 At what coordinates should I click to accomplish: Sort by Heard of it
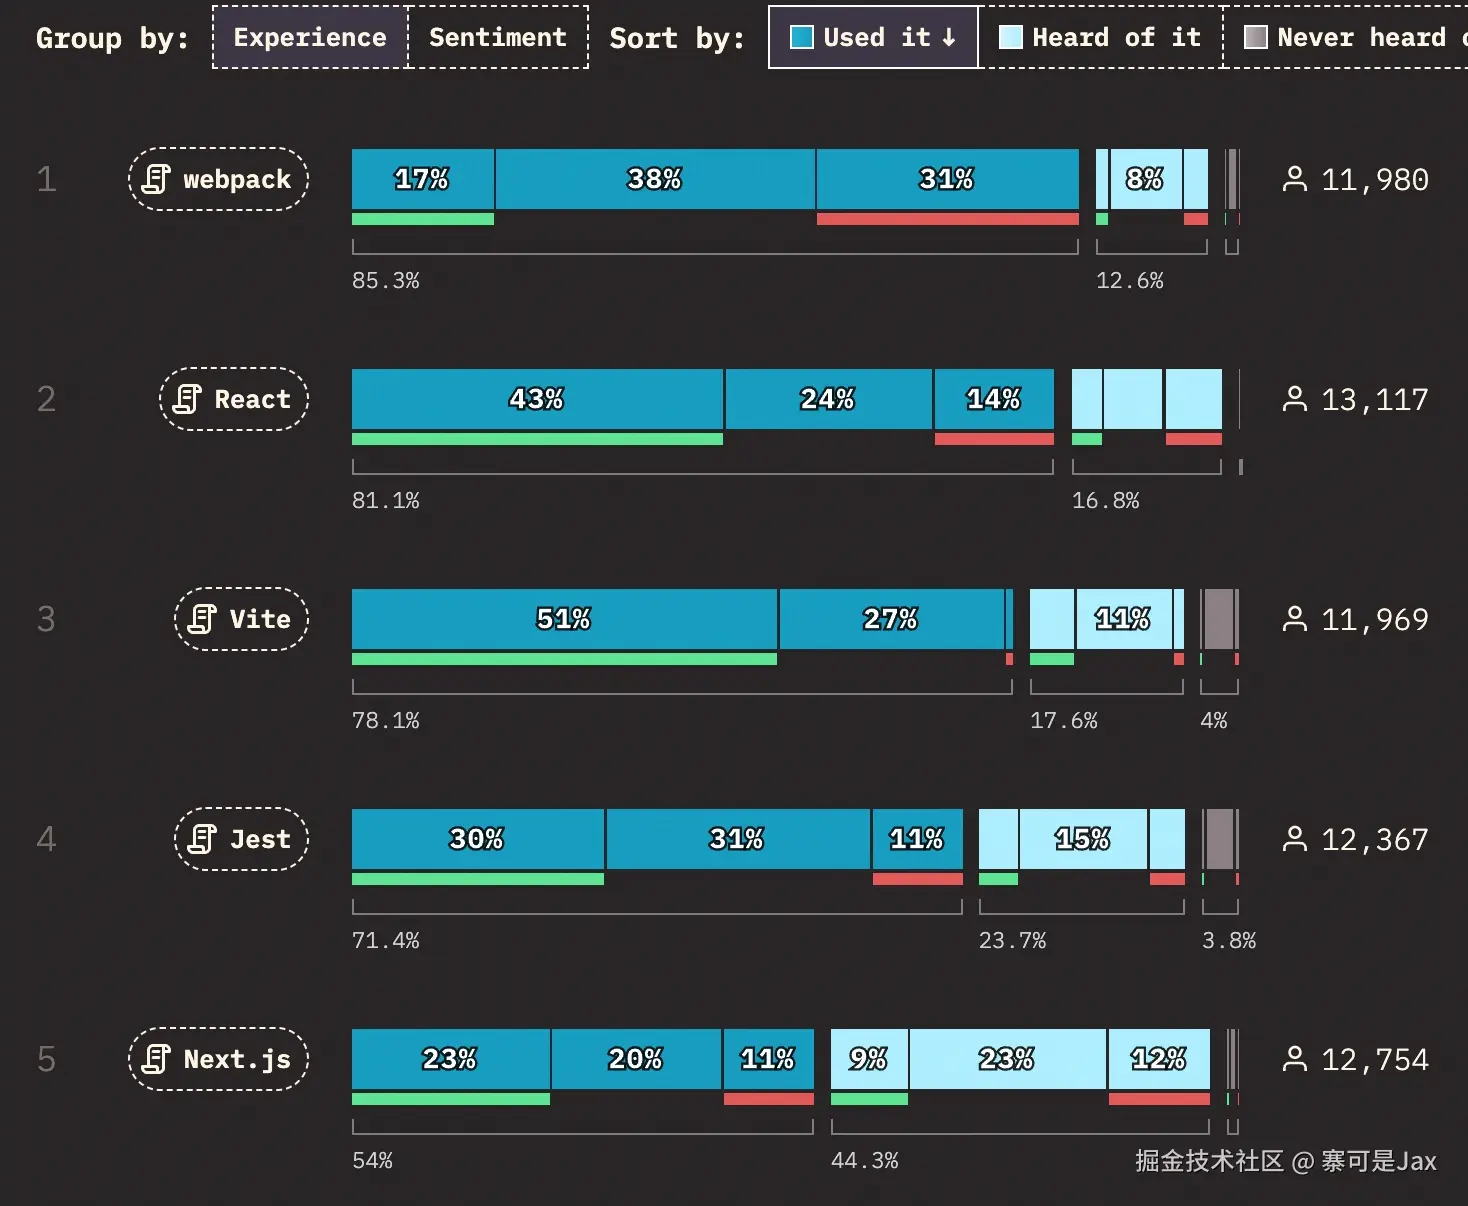[1100, 37]
